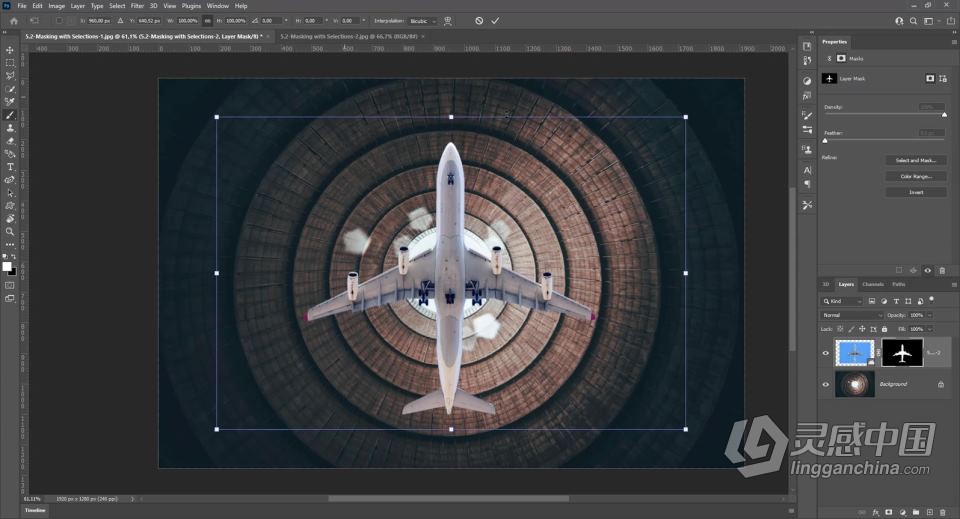Image resolution: width=960 pixels, height=519 pixels.
Task: Open the Adjustments collapsed panel icon
Action: pyautogui.click(x=807, y=81)
